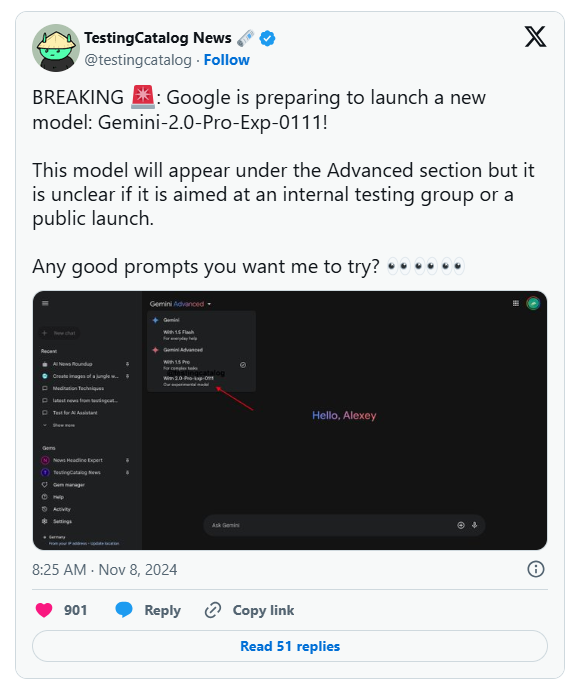The width and height of the screenshot is (583, 686).
Task: Click the blue verified badge
Action: pyautogui.click(x=267, y=38)
